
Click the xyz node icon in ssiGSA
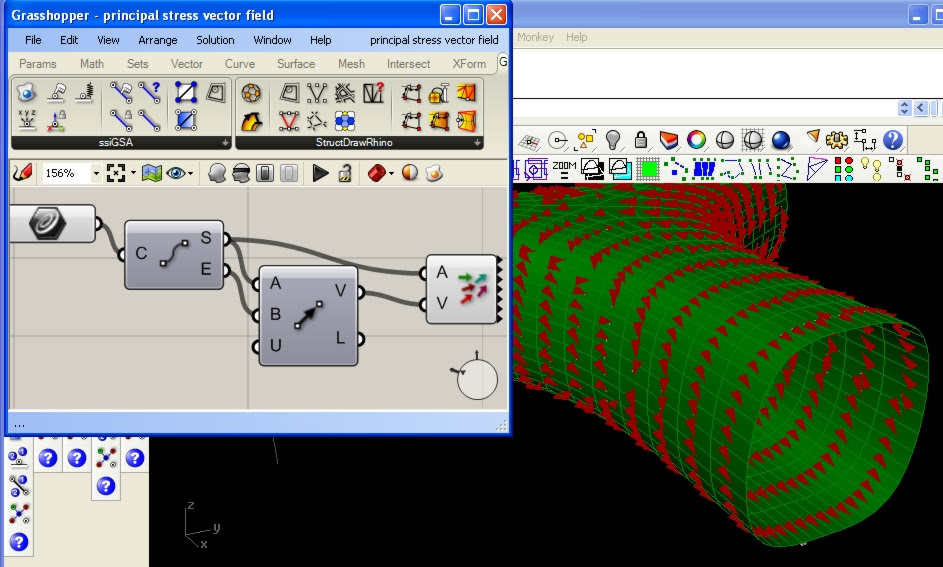(x=26, y=120)
